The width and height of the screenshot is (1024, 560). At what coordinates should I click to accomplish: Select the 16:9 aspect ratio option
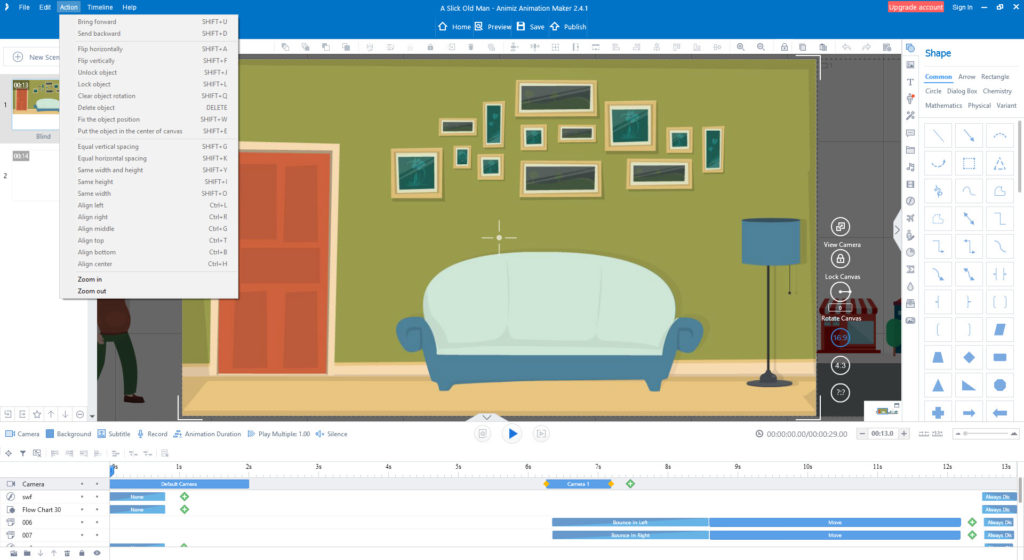pyautogui.click(x=840, y=337)
